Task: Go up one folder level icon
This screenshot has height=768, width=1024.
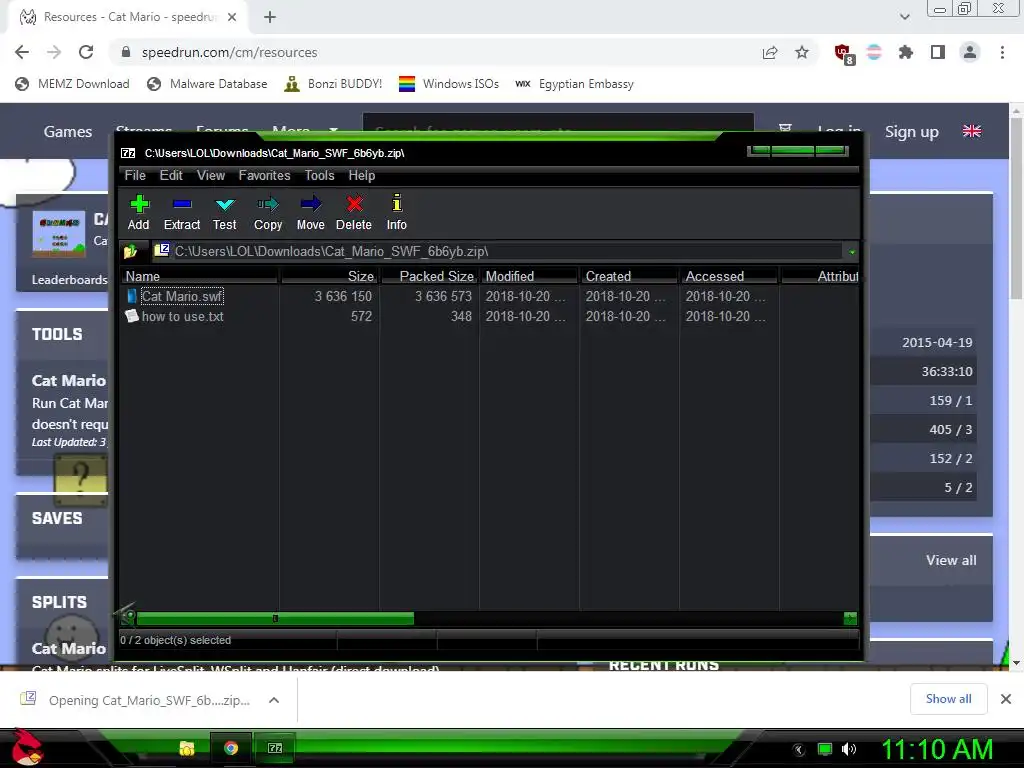Action: coord(130,251)
